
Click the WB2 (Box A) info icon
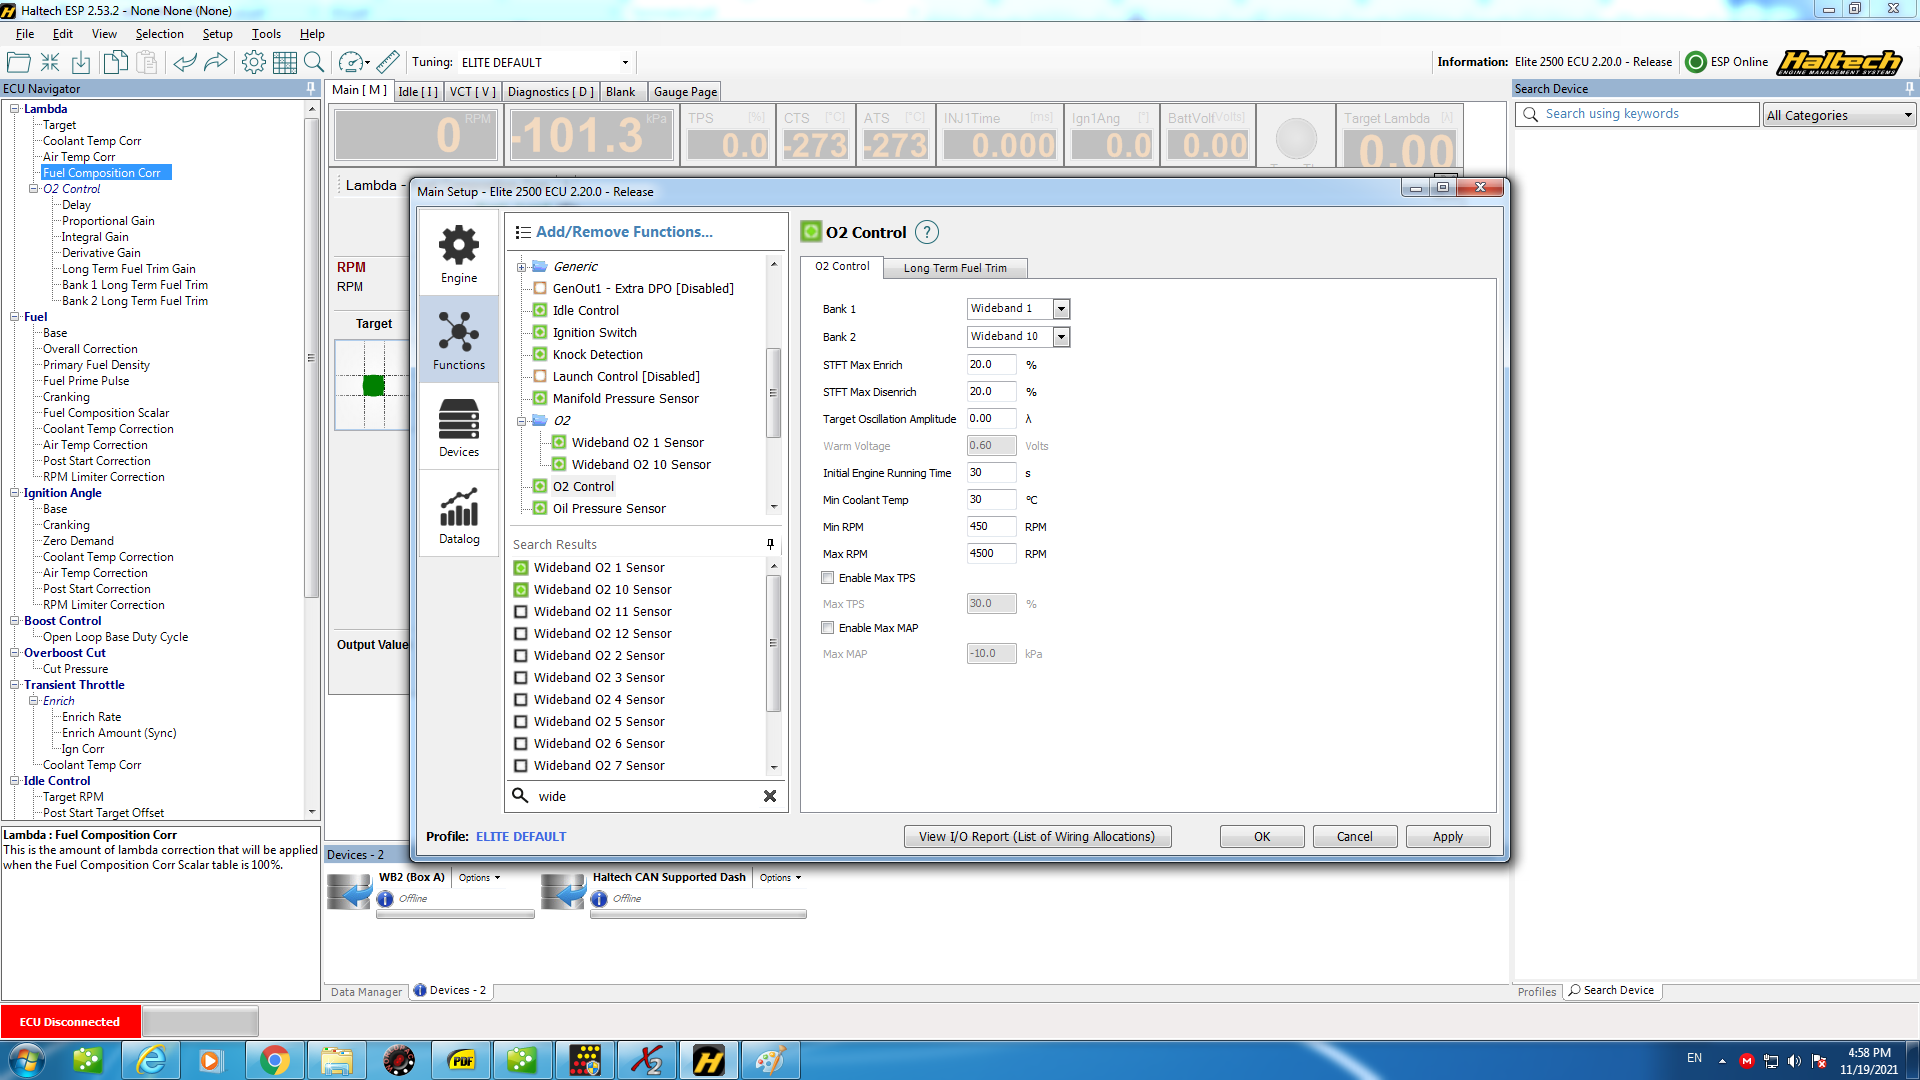tap(385, 899)
